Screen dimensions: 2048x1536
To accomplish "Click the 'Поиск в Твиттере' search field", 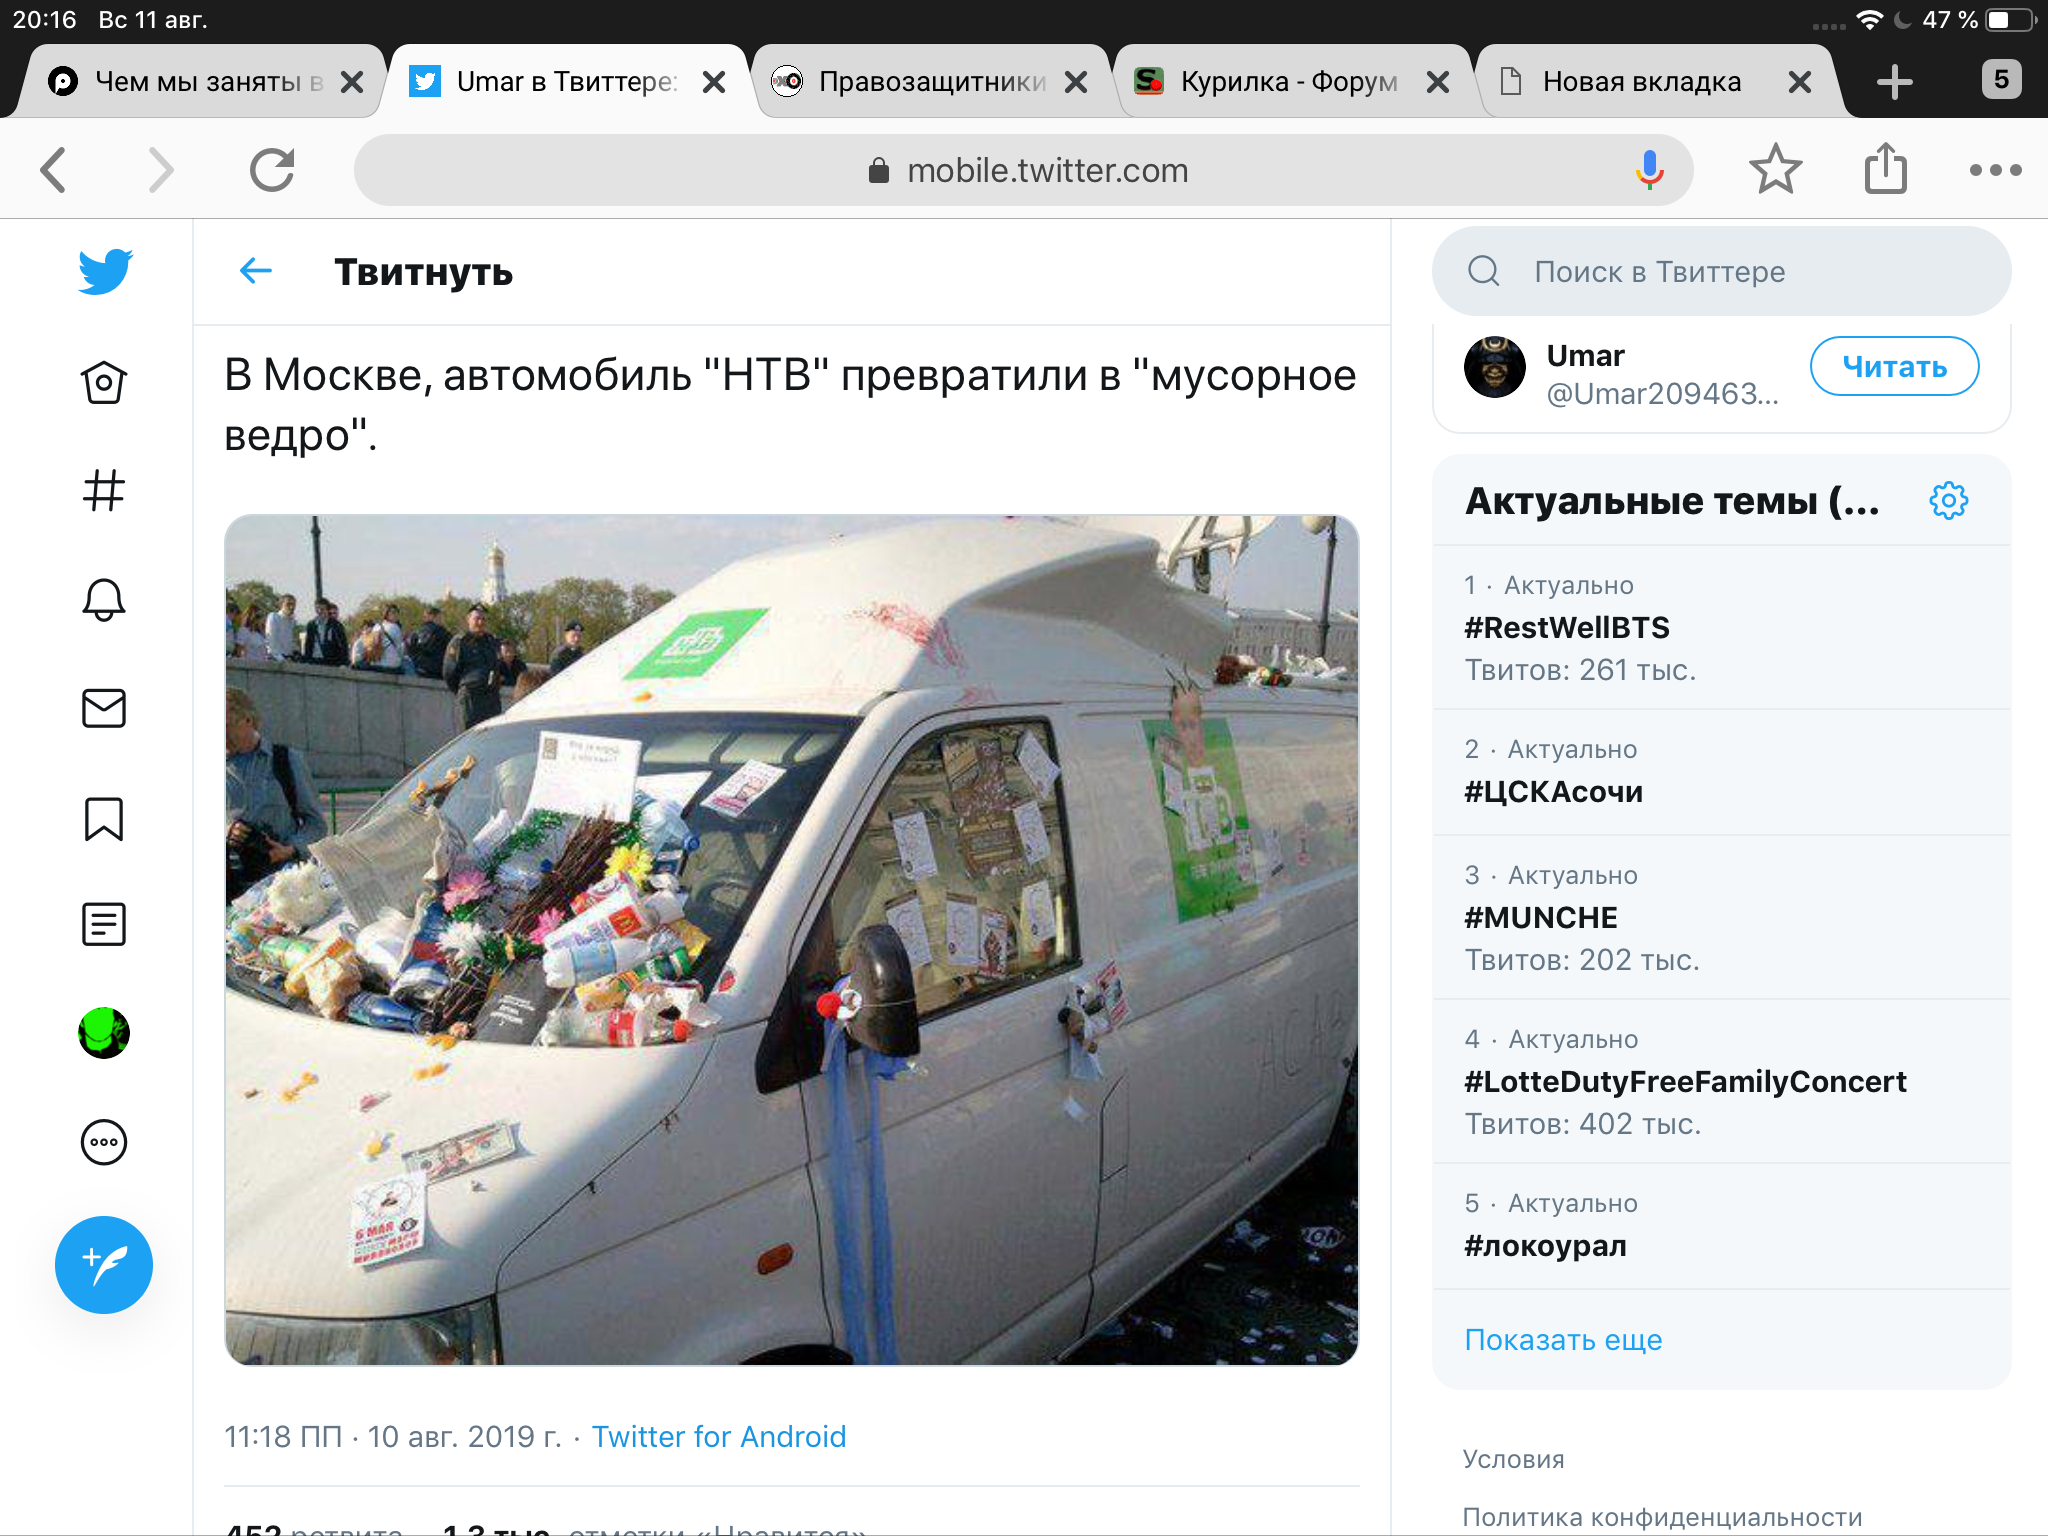I will (1722, 271).
